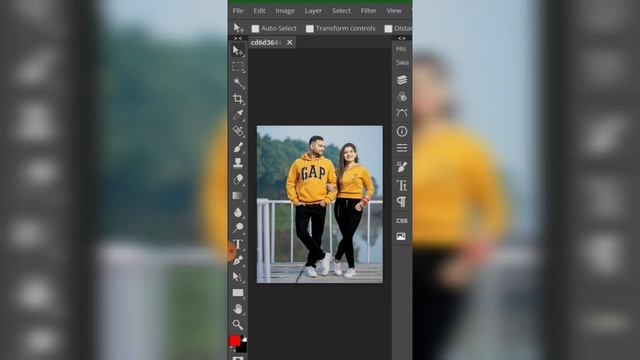Select the Zoom magnifier tool
The image size is (640, 360).
point(238,325)
